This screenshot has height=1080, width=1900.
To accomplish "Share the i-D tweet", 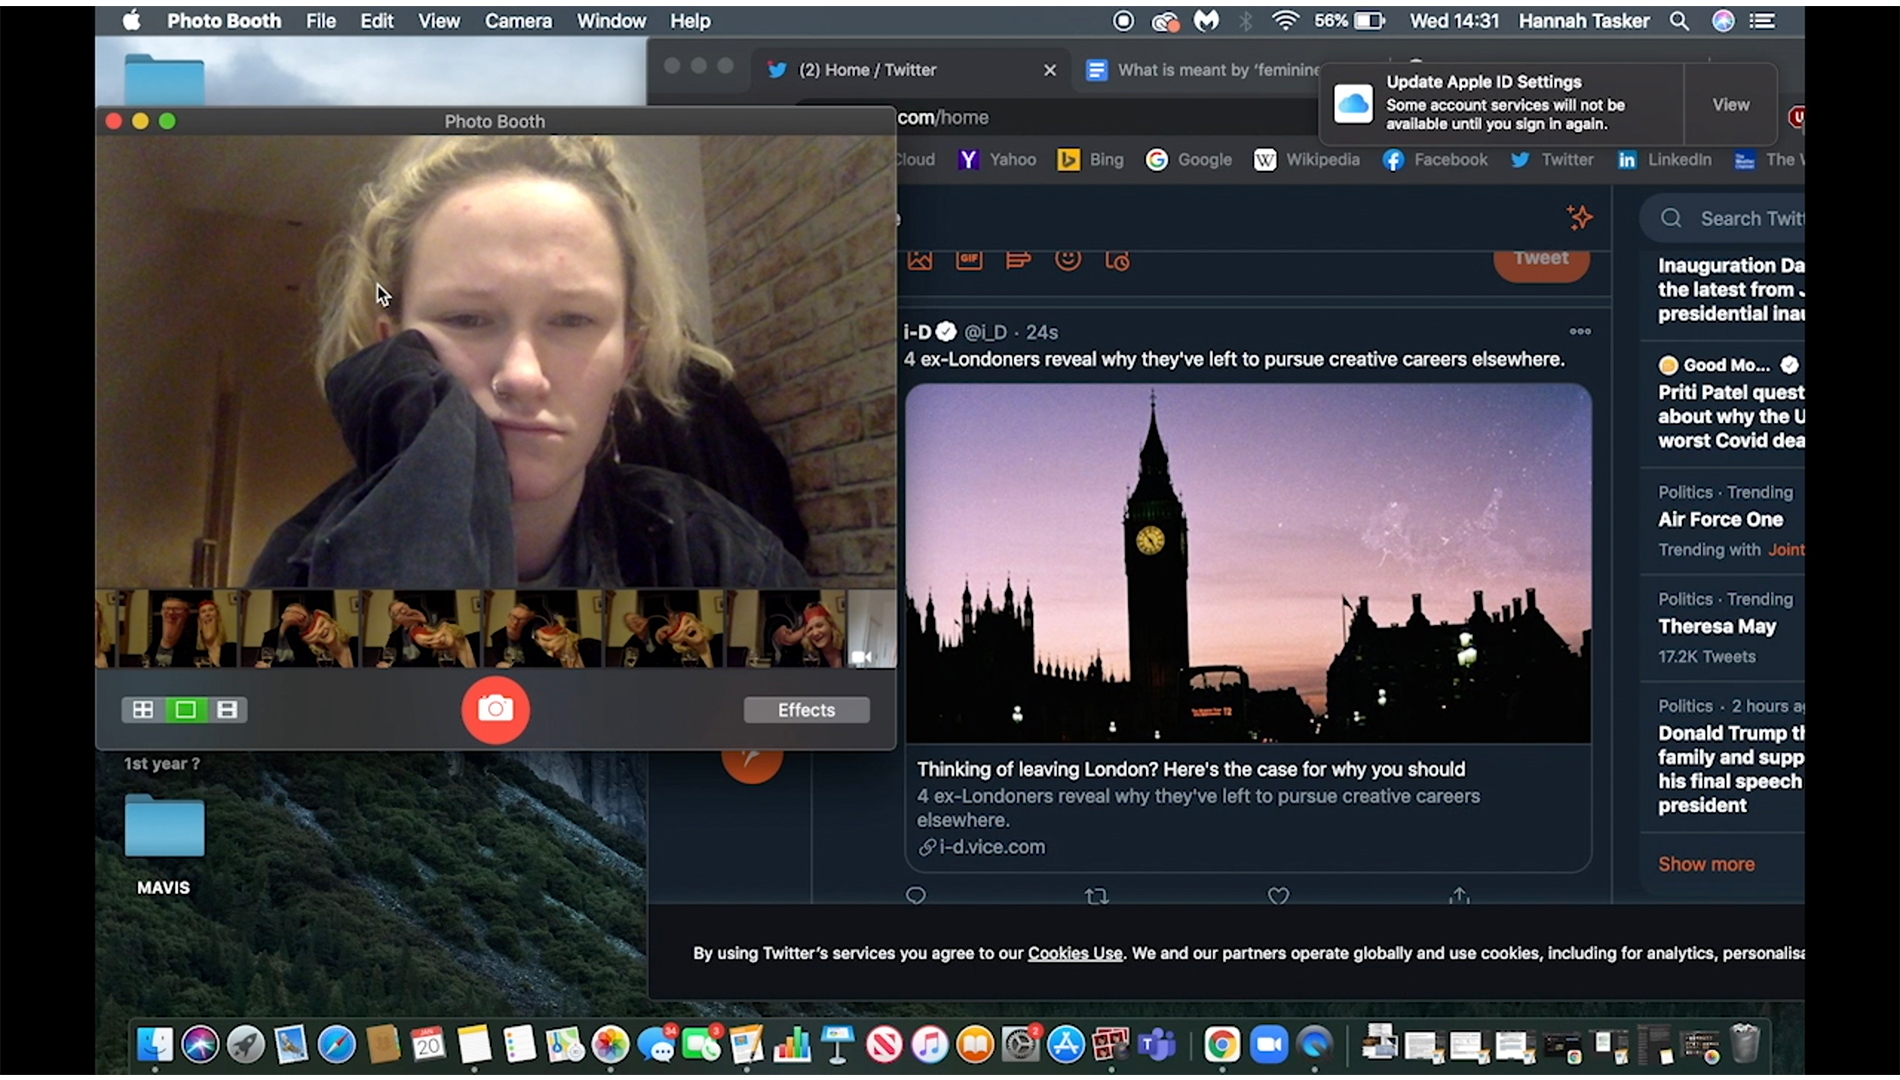I will click(x=1459, y=895).
